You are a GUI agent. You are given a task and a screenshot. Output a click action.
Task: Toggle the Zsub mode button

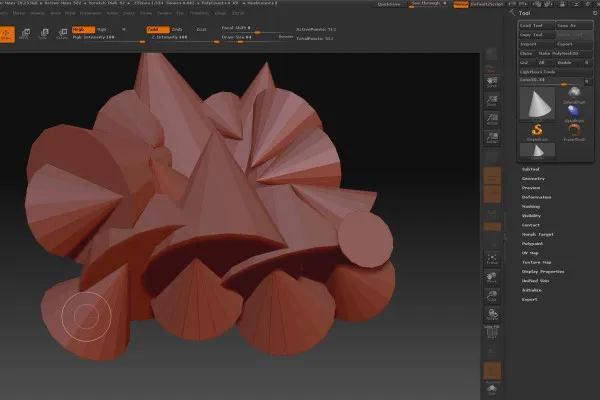[177, 29]
